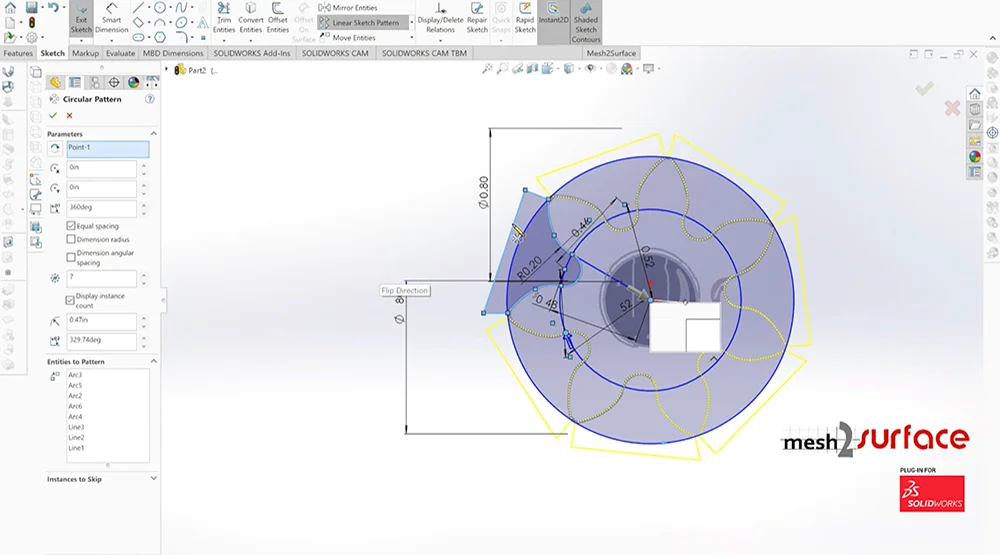The height and width of the screenshot is (555, 1000).
Task: Collapse the Parameters section
Action: [x=154, y=134]
